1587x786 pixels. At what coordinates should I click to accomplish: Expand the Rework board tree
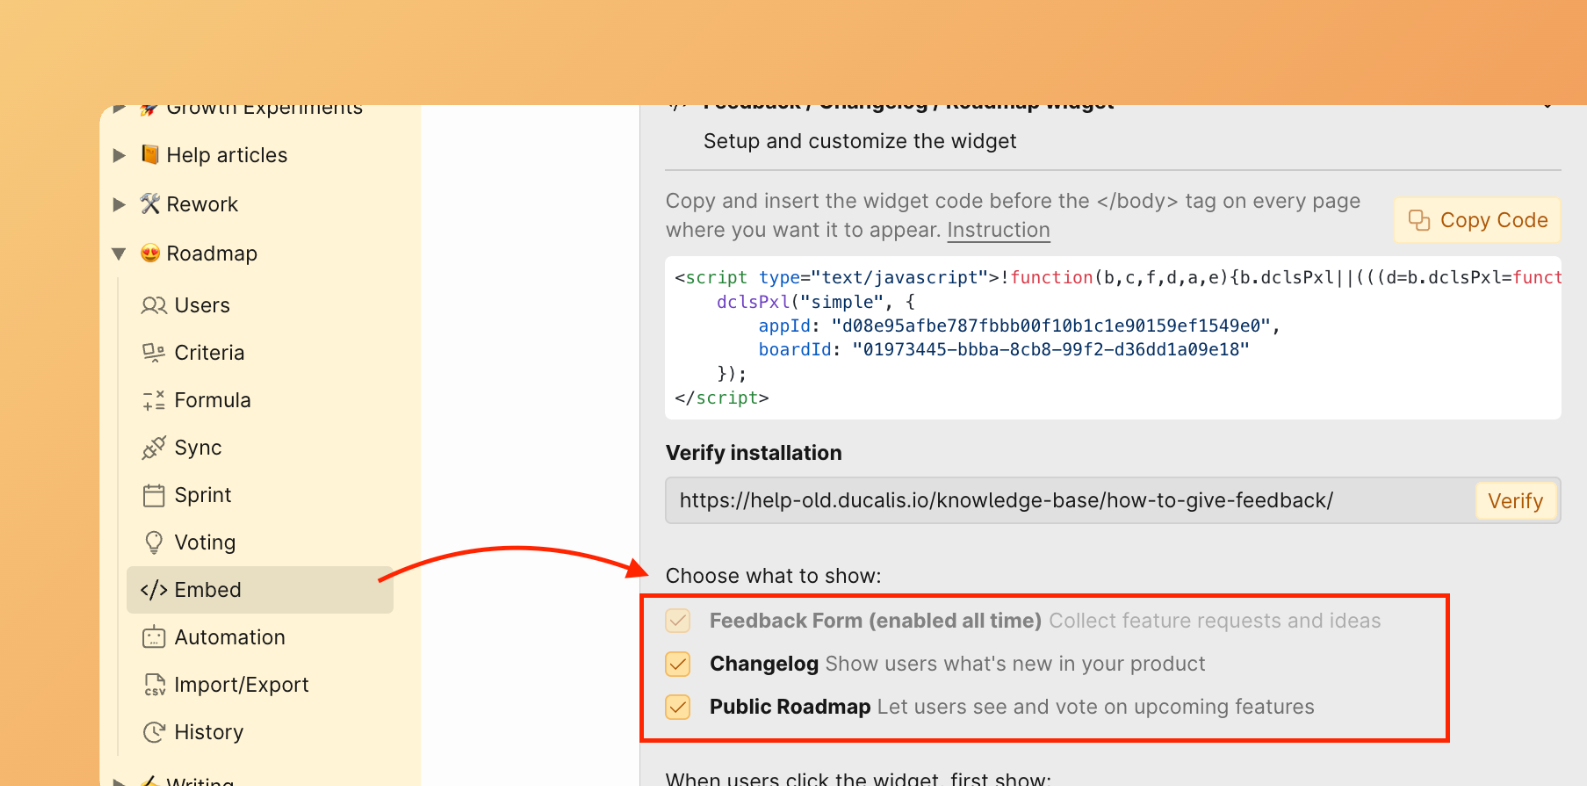[x=119, y=204]
